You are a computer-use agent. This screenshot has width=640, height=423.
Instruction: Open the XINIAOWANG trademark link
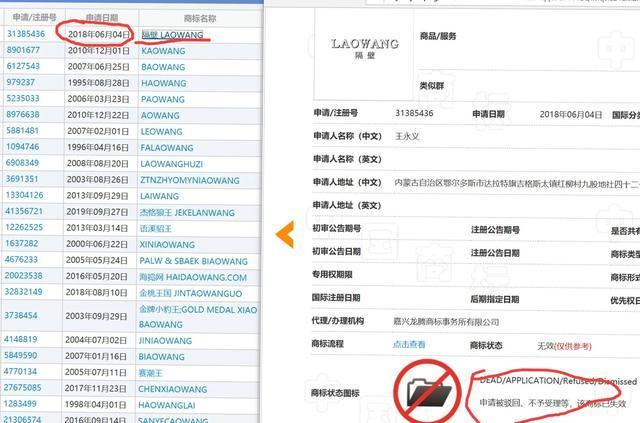tap(167, 245)
